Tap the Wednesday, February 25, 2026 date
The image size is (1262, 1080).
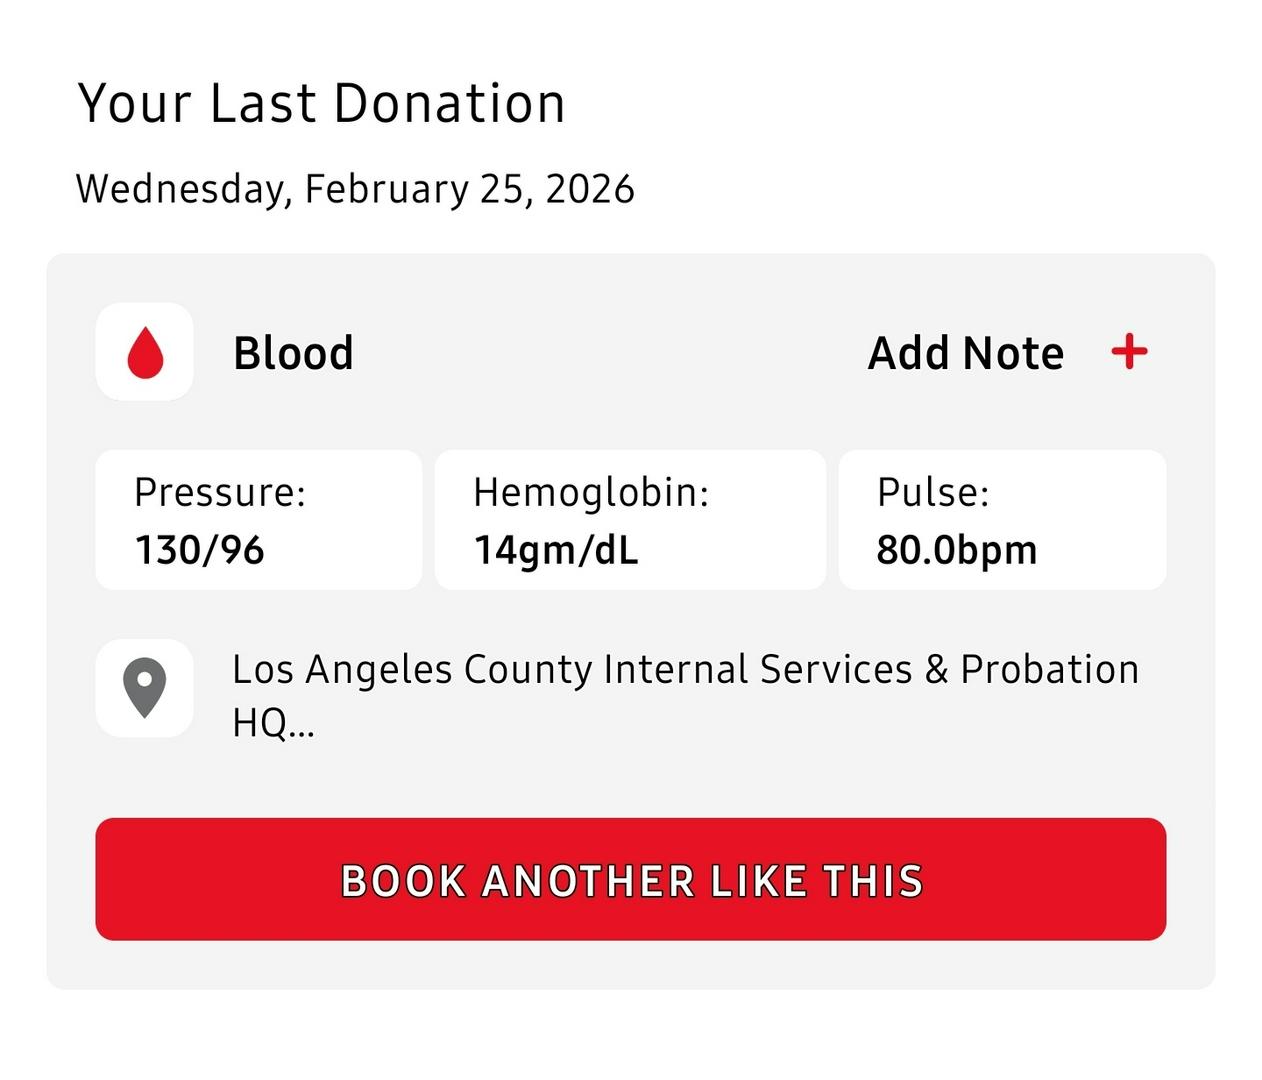click(x=355, y=189)
